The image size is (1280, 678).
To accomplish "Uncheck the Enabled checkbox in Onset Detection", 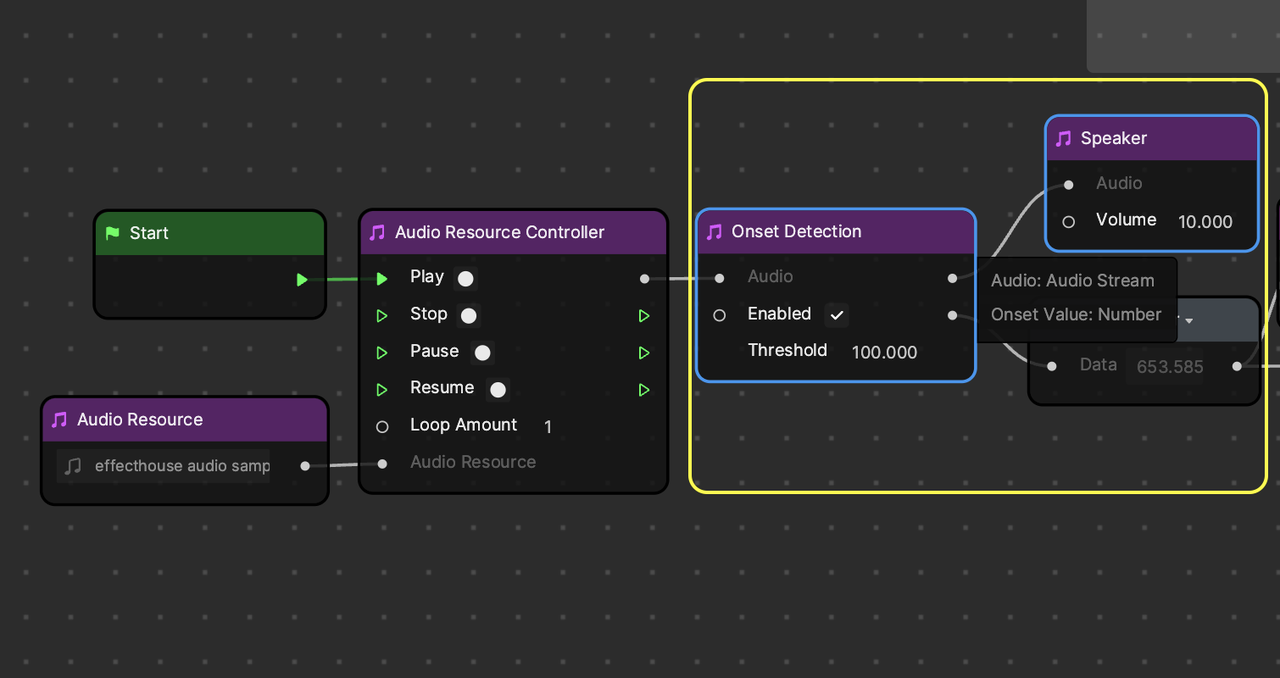I will pyautogui.click(x=837, y=315).
